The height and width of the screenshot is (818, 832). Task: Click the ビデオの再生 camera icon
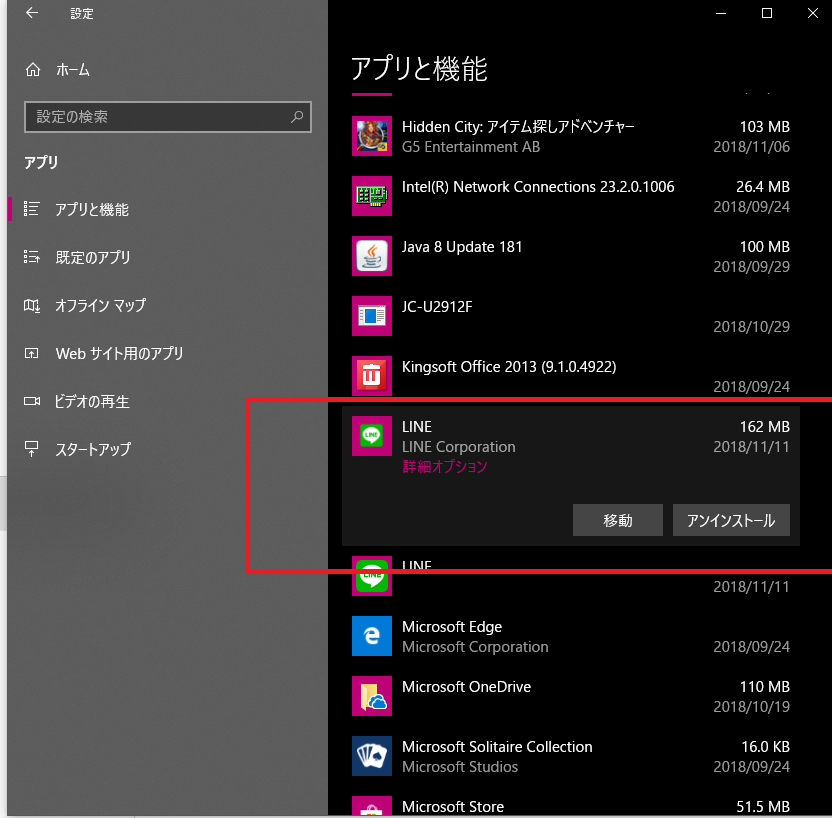click(x=32, y=401)
